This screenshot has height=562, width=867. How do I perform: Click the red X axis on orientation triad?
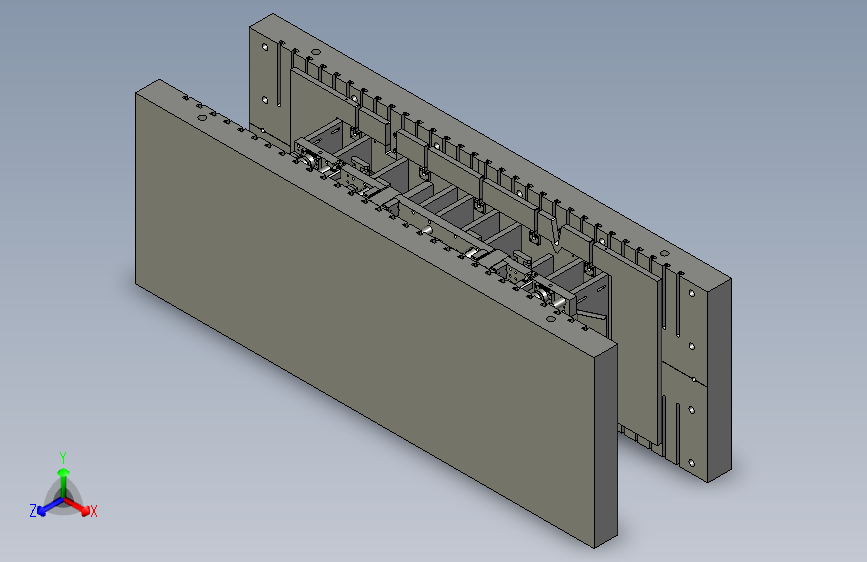click(x=77, y=506)
